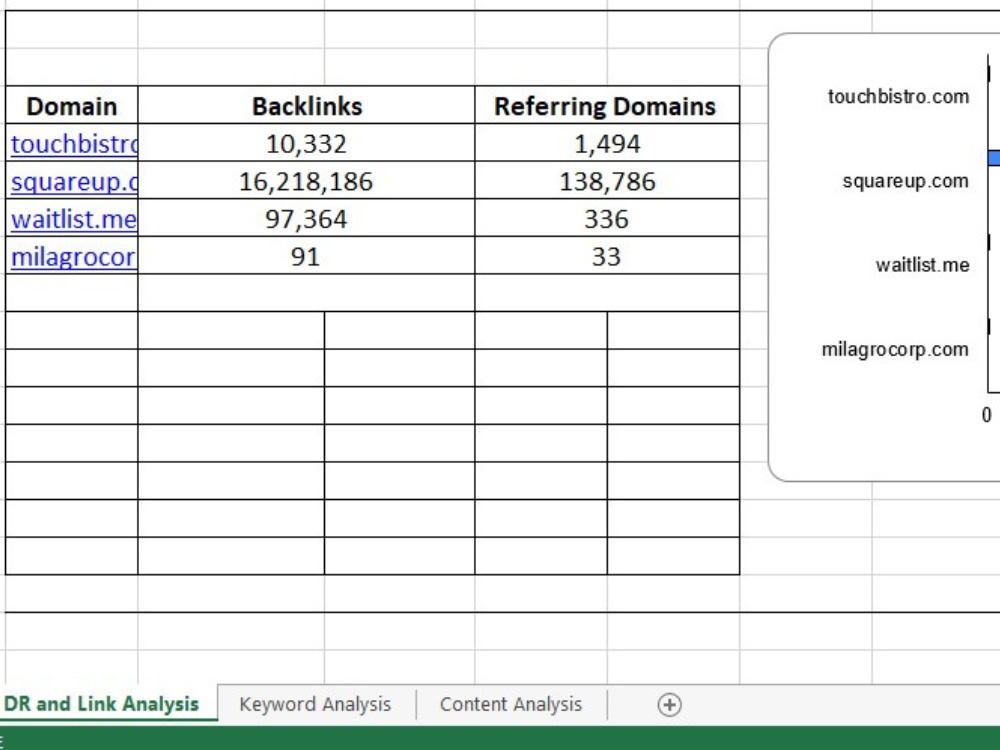This screenshot has width=1000, height=750.
Task: Select the cell showing 336
Action: coord(607,218)
